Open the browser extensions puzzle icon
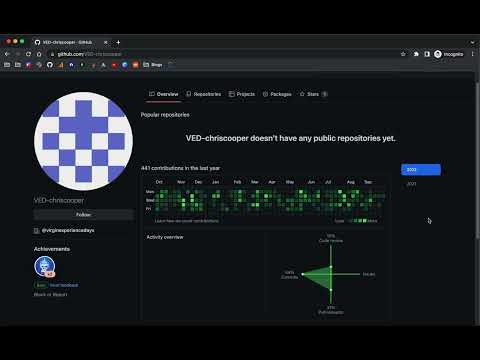This screenshot has width=480, height=360. coord(416,54)
